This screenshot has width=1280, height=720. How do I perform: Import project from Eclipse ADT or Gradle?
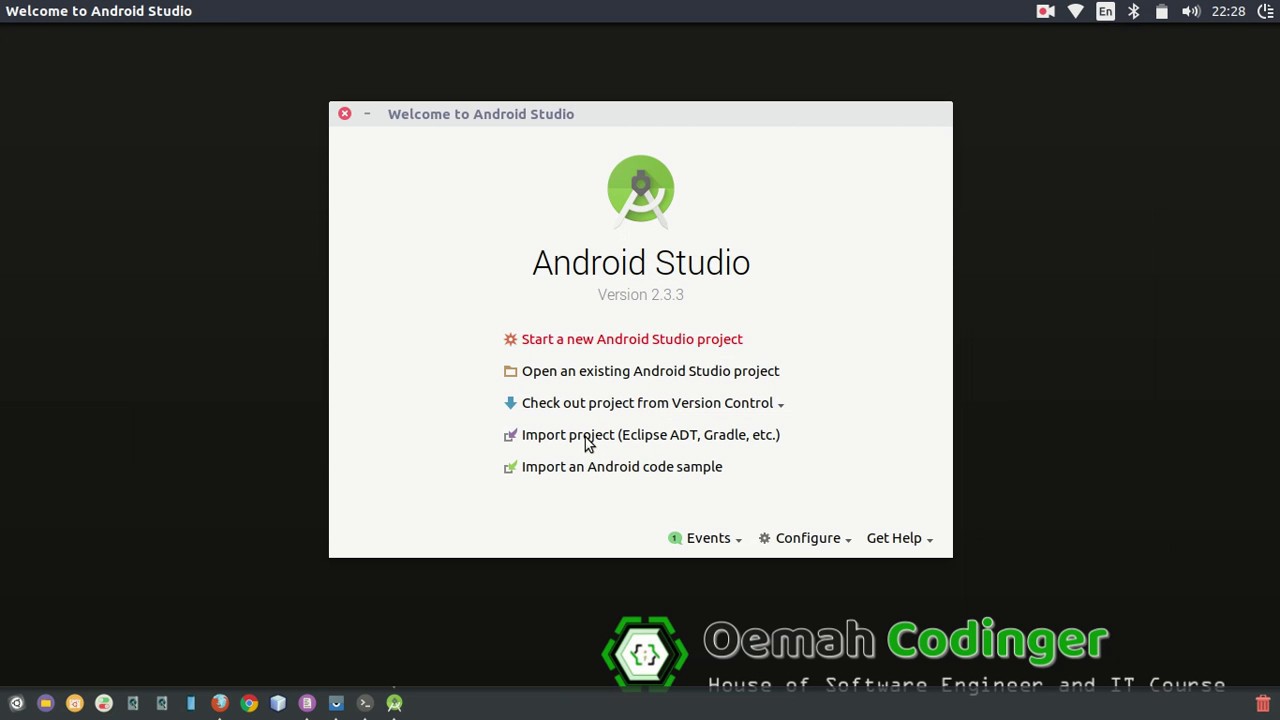click(641, 435)
